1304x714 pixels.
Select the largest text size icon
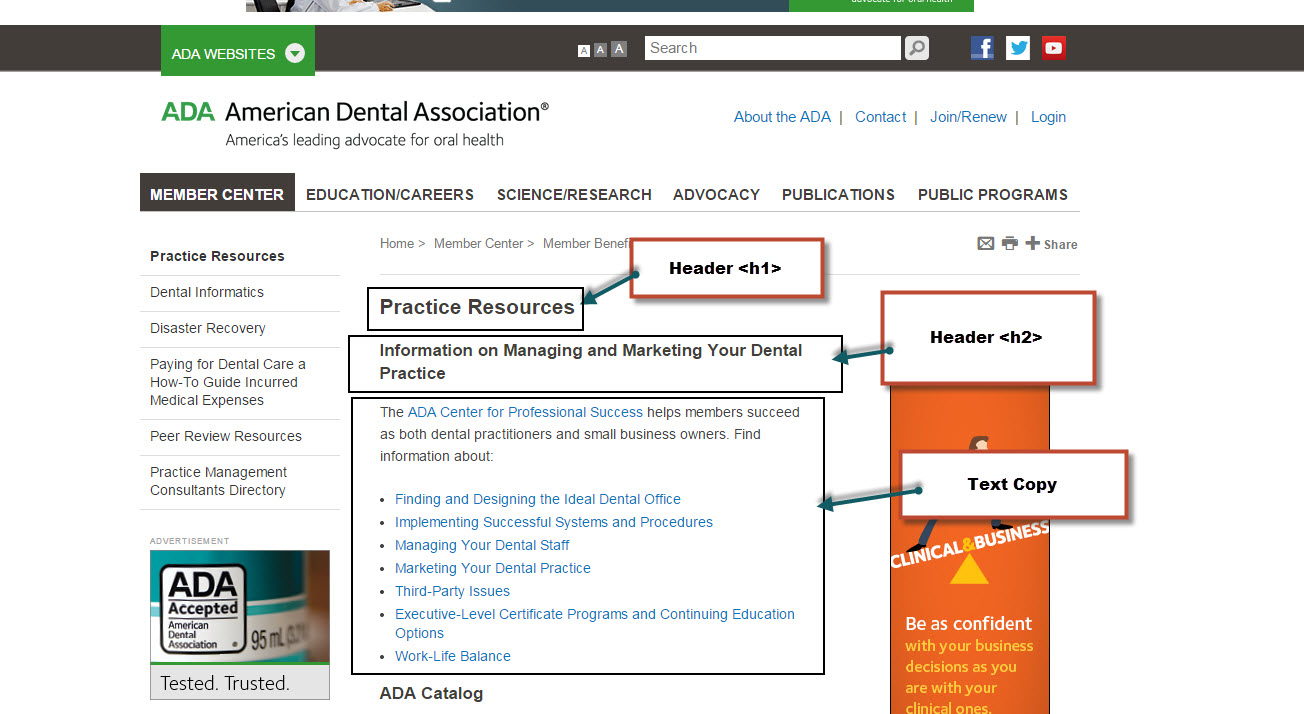(619, 49)
